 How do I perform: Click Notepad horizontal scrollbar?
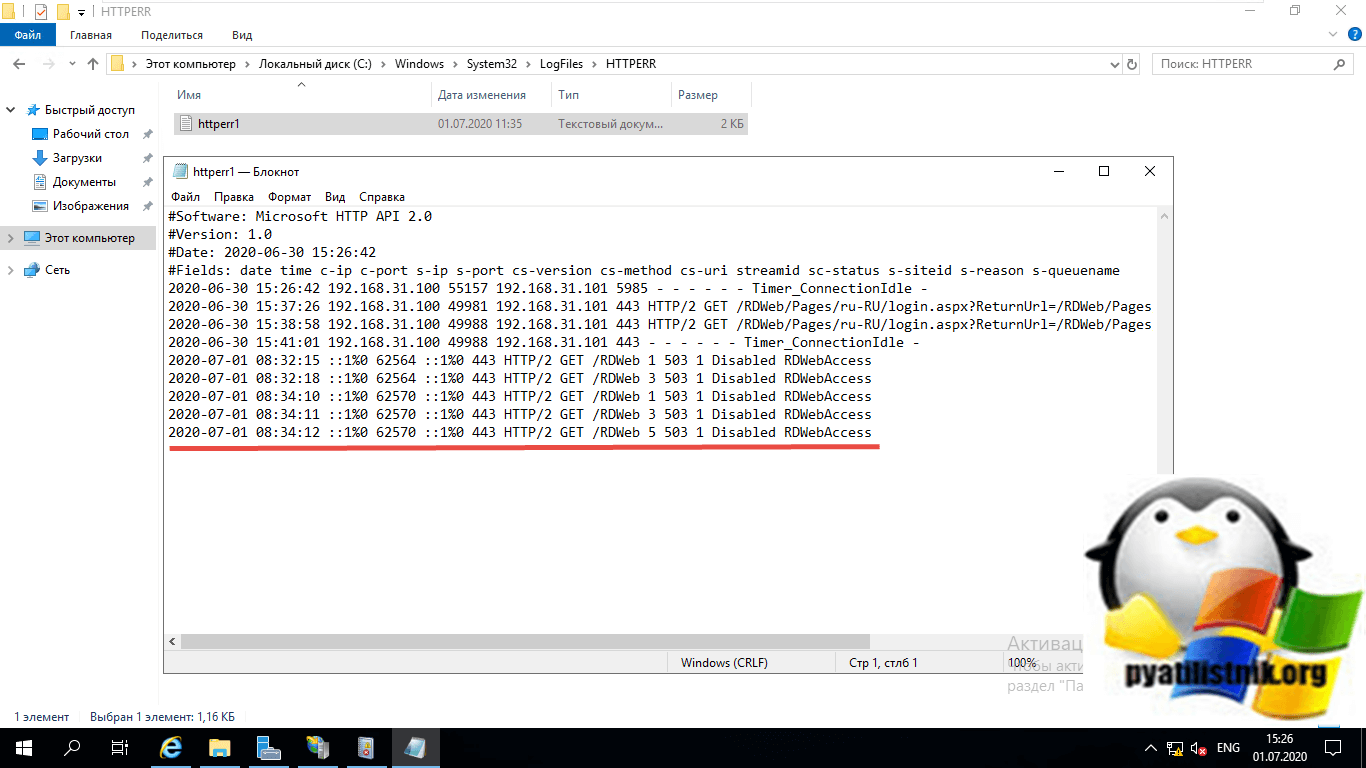click(x=524, y=641)
